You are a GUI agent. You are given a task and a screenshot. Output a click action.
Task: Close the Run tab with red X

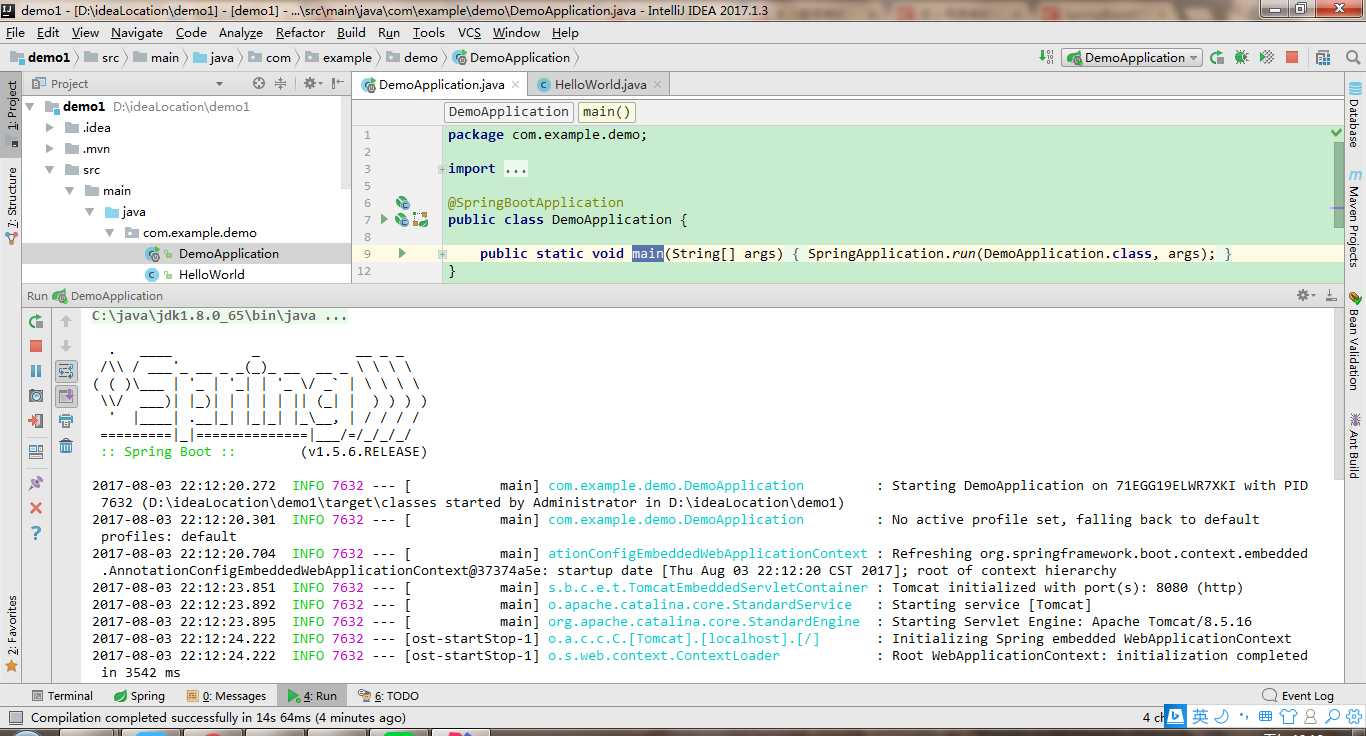[36, 508]
